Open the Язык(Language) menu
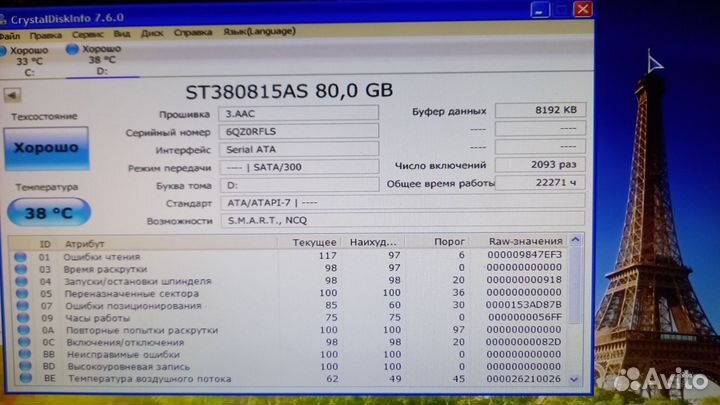Screen dimensions: 720x405 pyautogui.click(x=259, y=32)
